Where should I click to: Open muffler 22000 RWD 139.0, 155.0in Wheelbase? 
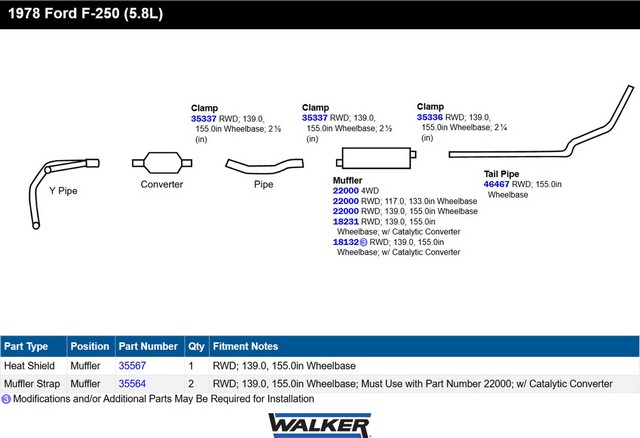[x=345, y=211]
